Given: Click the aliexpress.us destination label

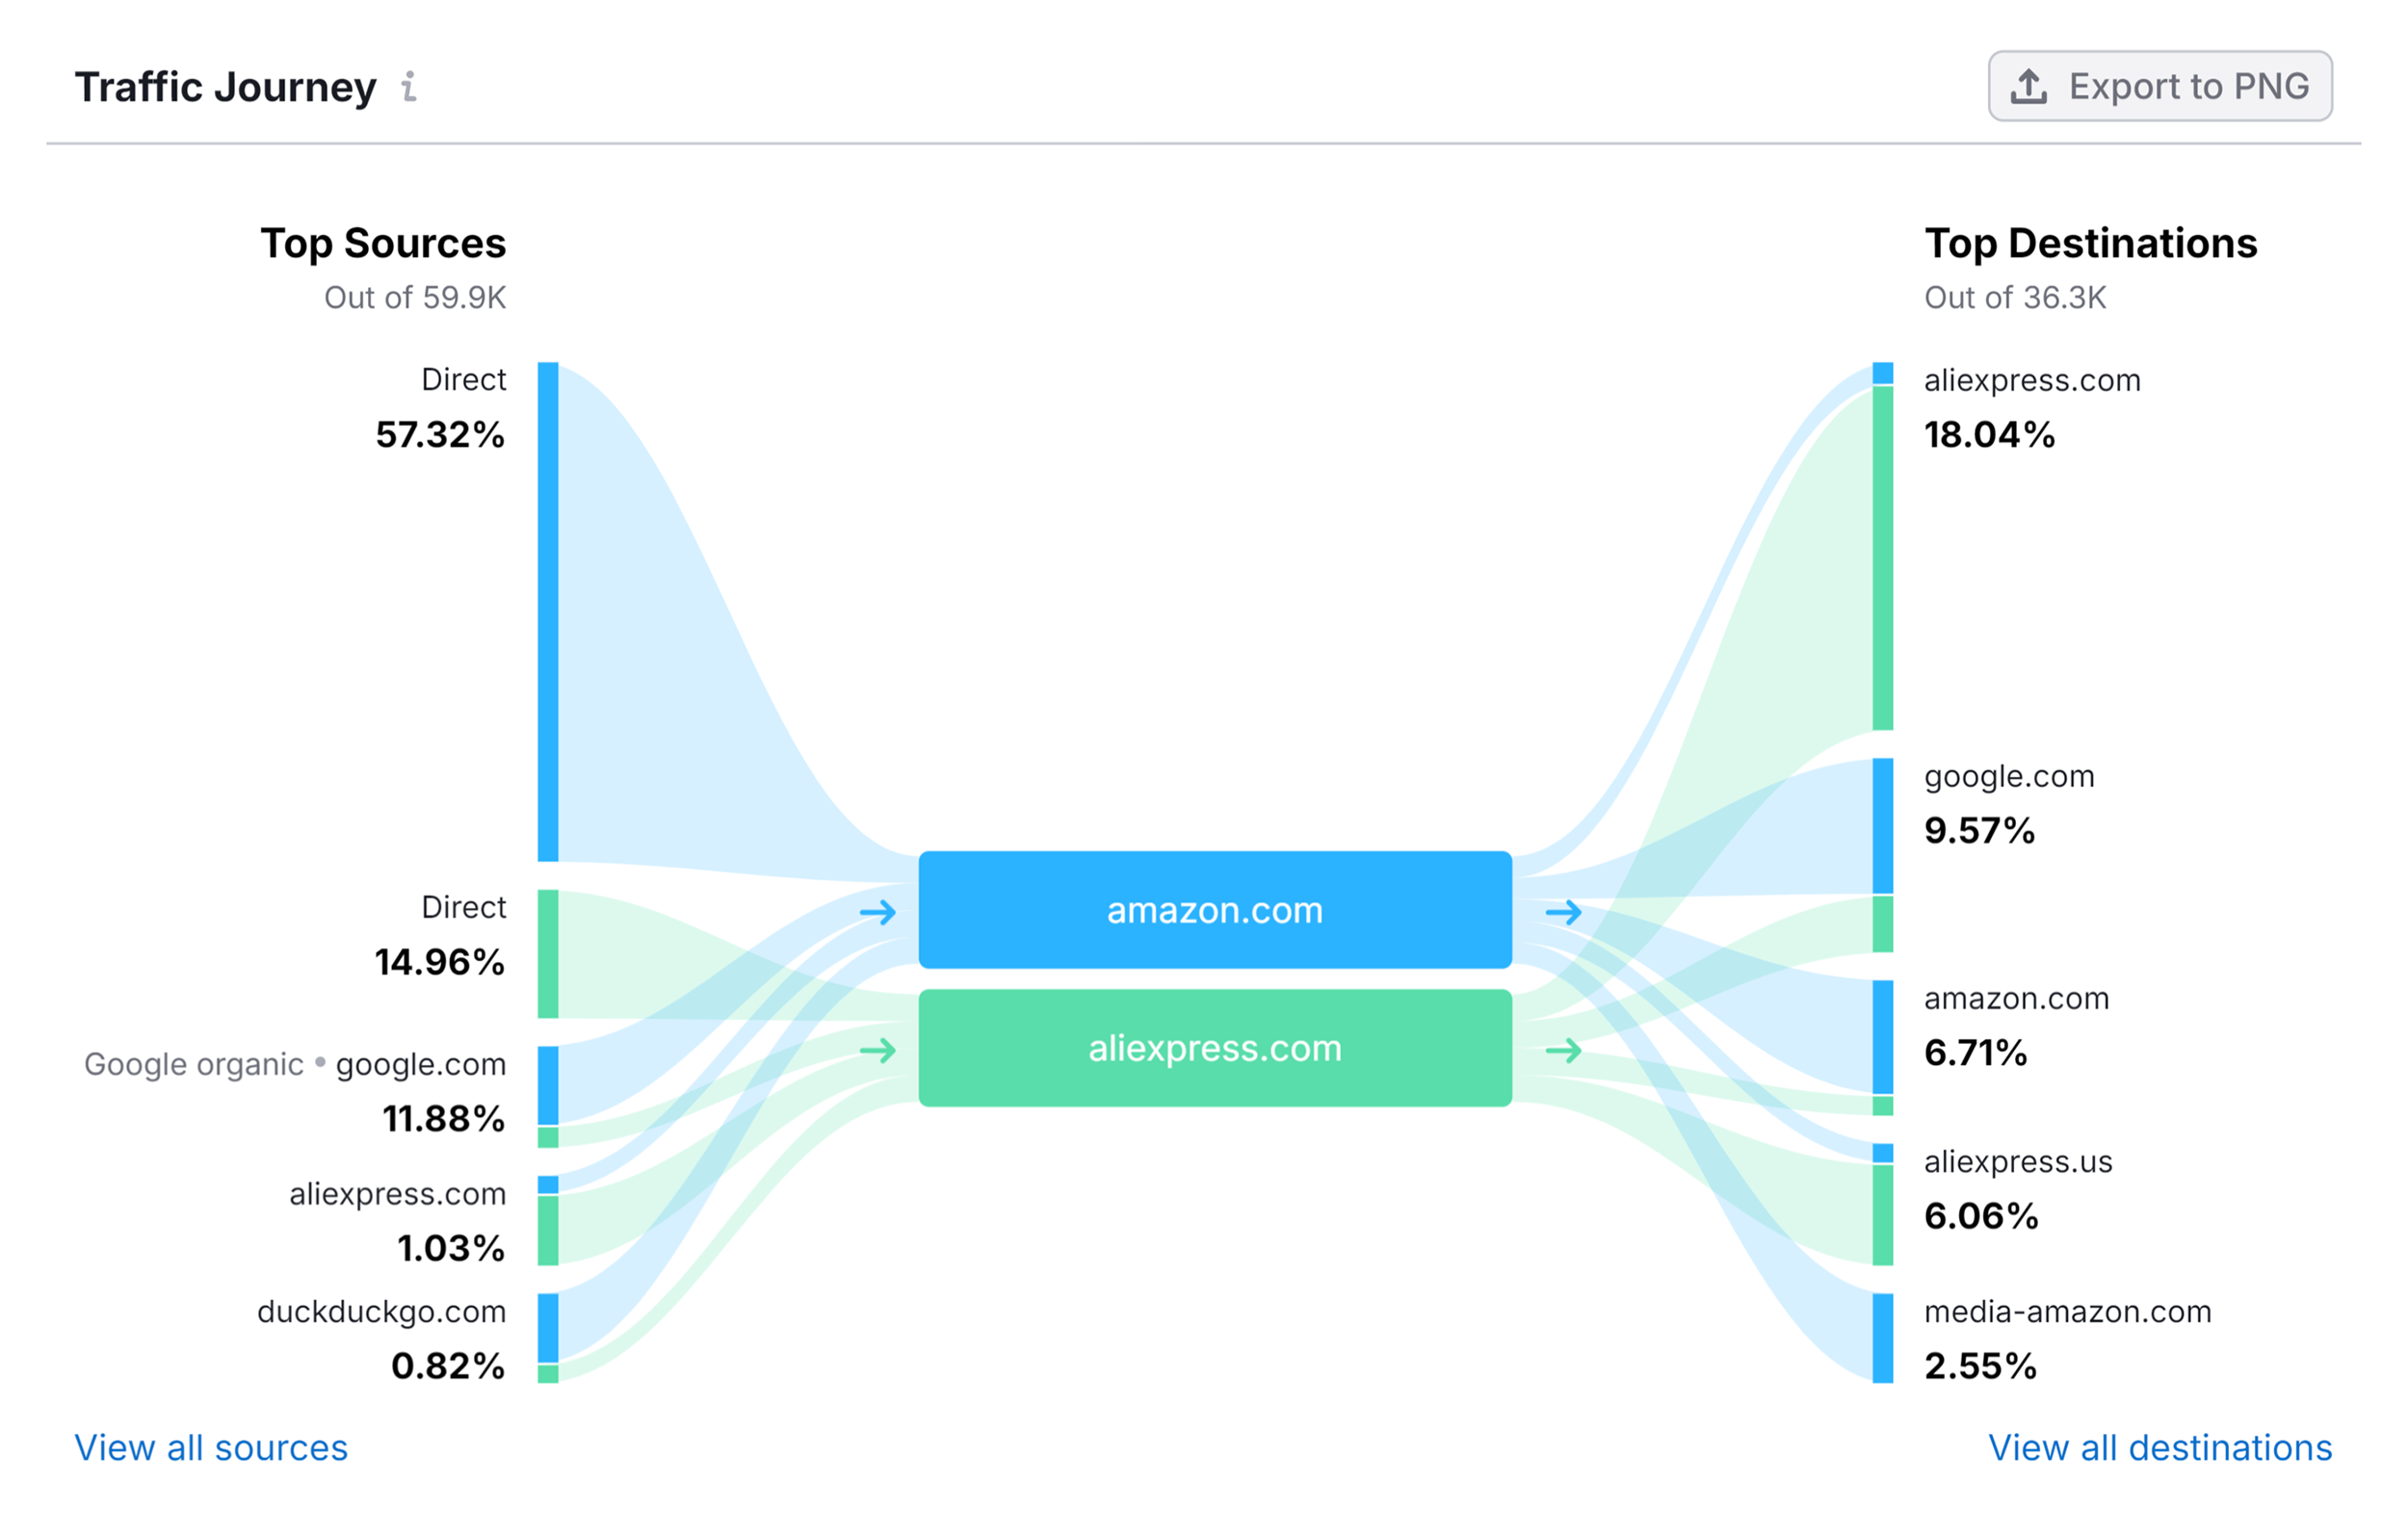Looking at the screenshot, I should [x=2017, y=1161].
